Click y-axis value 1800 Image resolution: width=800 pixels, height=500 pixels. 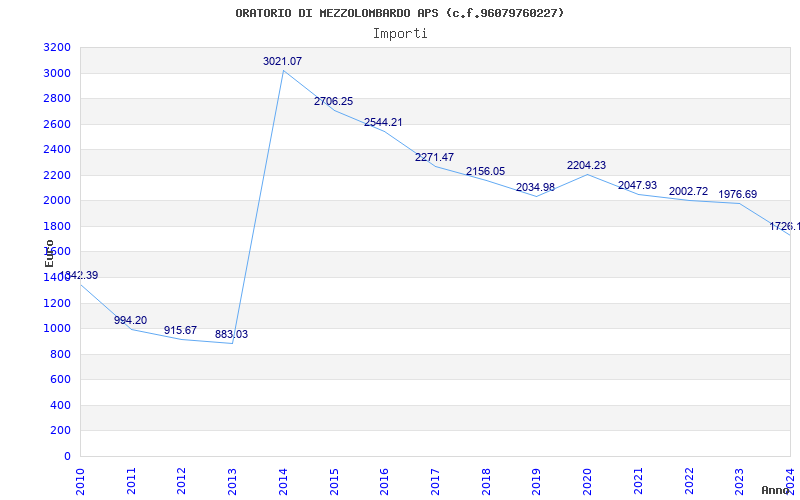tap(57, 227)
